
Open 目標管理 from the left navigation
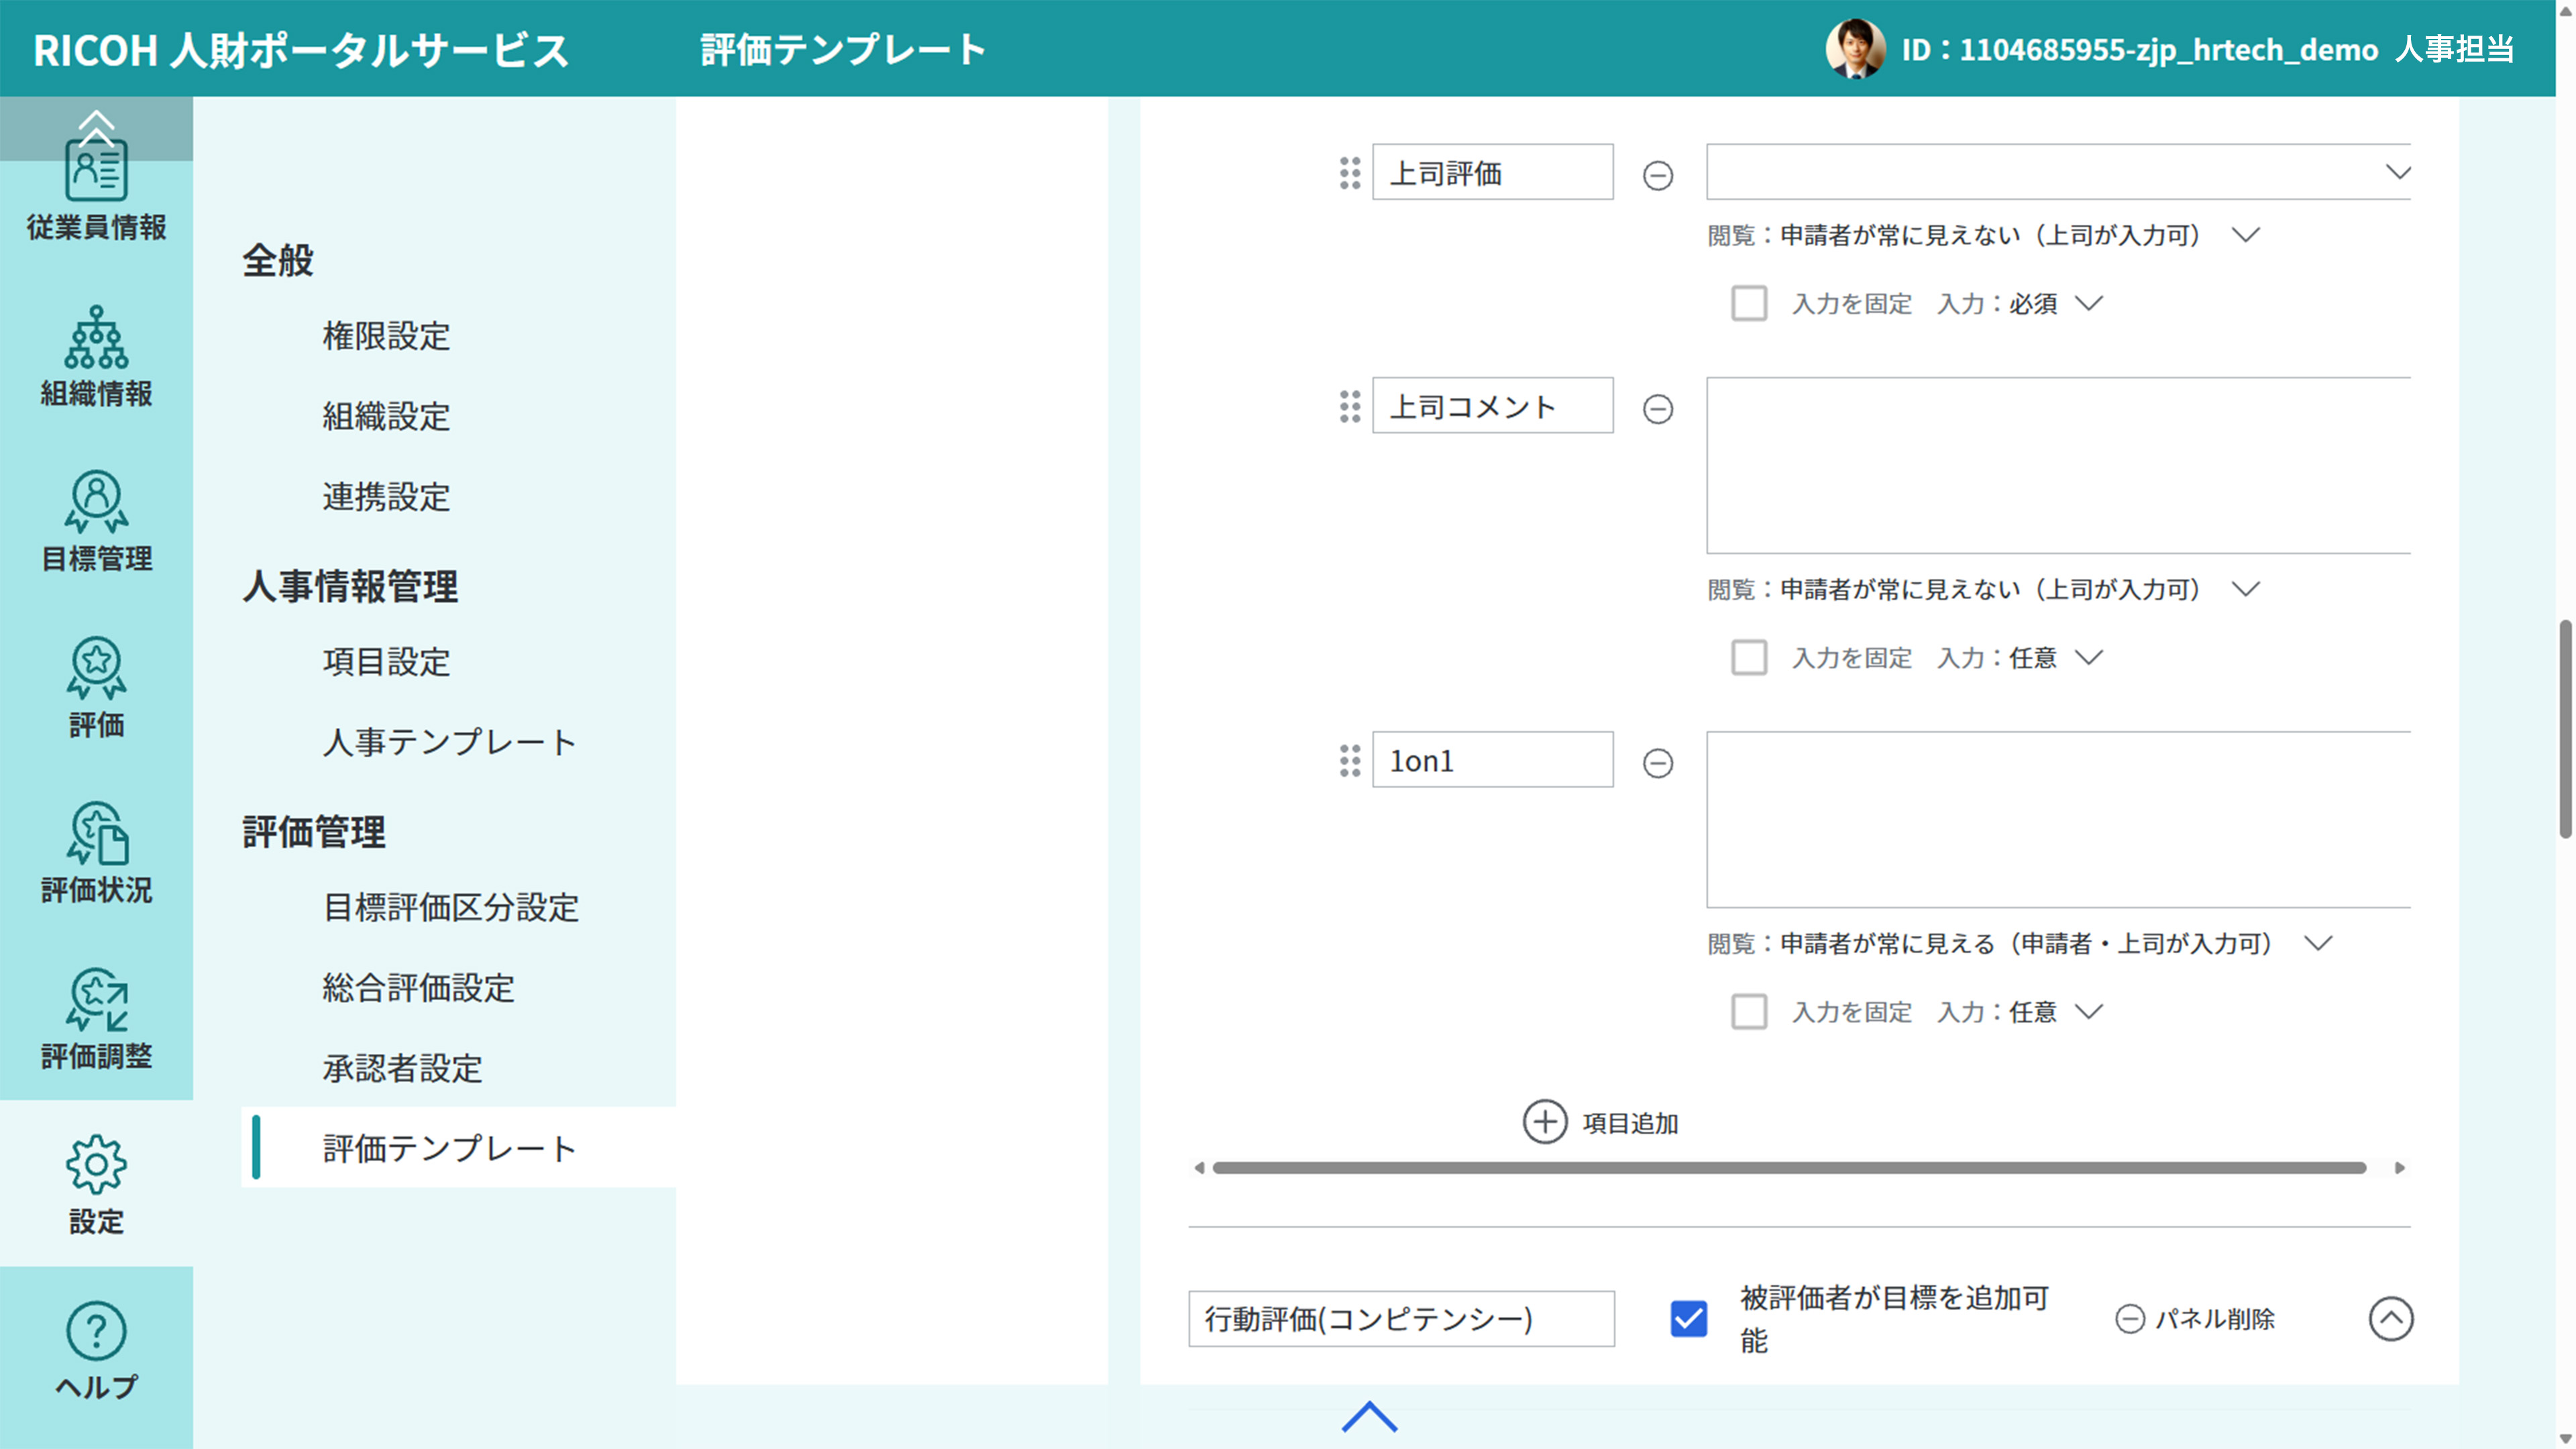[96, 515]
